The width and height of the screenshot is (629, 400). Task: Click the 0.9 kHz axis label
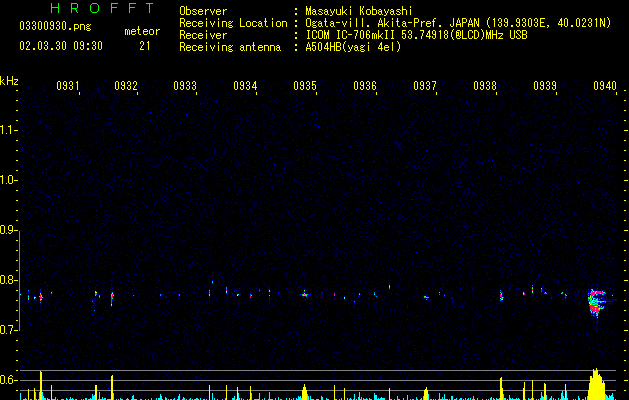pyautogui.click(x=8, y=230)
